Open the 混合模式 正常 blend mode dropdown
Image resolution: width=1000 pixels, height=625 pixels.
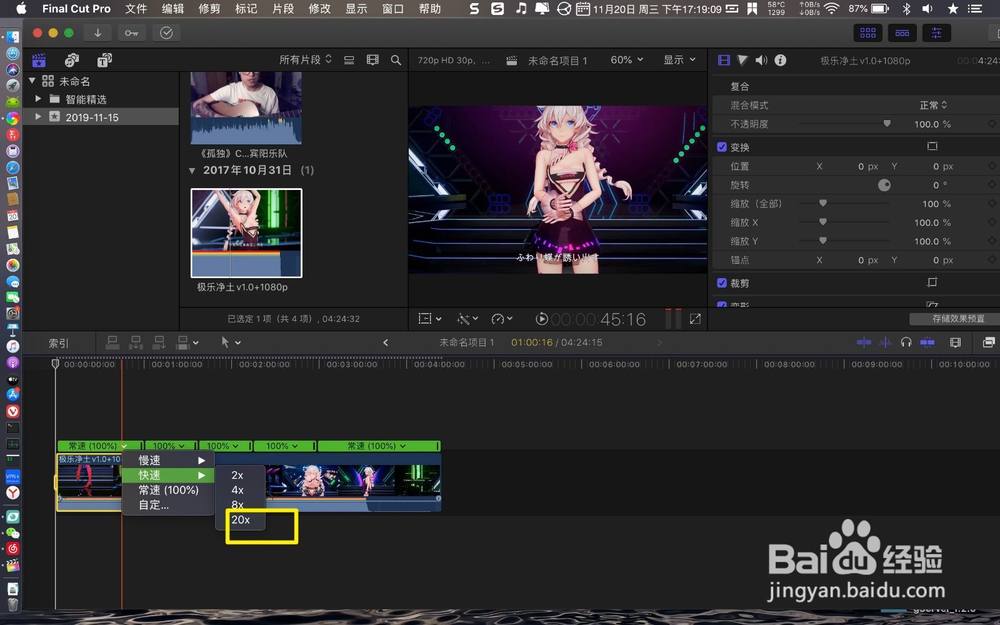coord(933,105)
